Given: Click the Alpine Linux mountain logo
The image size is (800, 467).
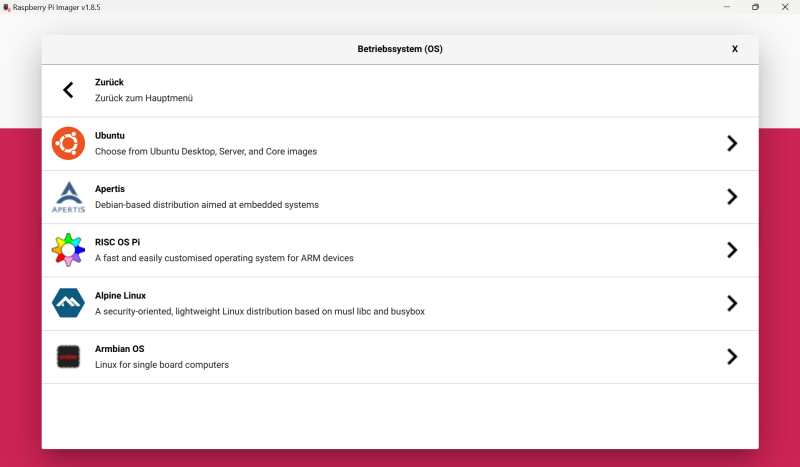Looking at the screenshot, I should coord(68,303).
